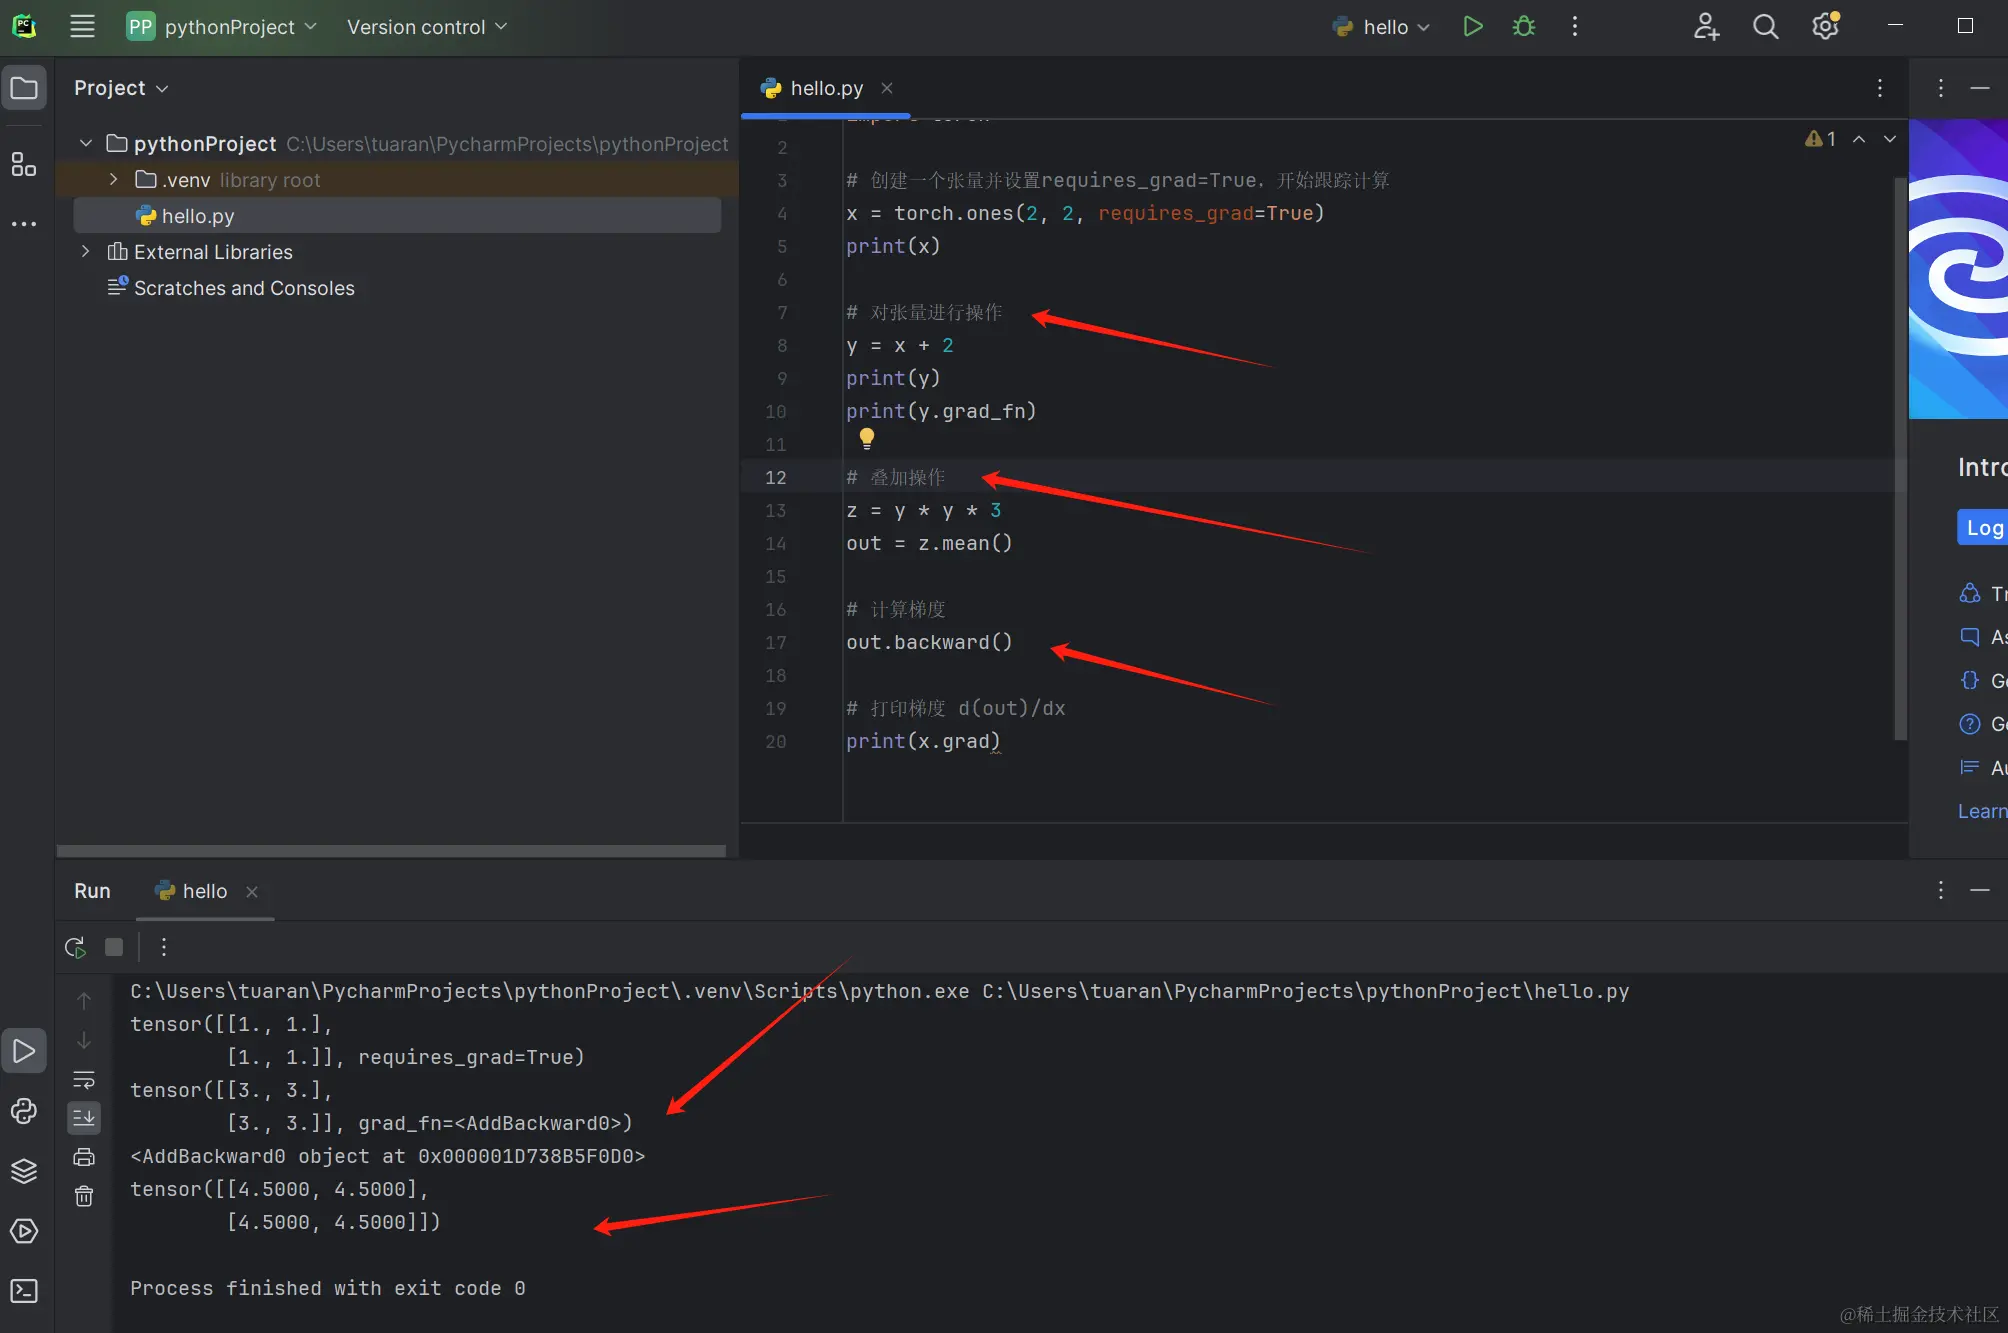Collapse the pythonProject root folder
Image resolution: width=2008 pixels, height=1333 pixels.
(x=86, y=143)
